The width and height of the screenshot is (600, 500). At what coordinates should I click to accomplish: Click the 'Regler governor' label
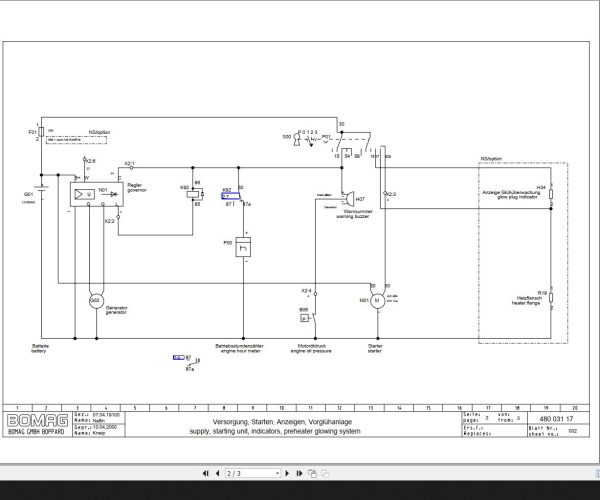click(137, 187)
